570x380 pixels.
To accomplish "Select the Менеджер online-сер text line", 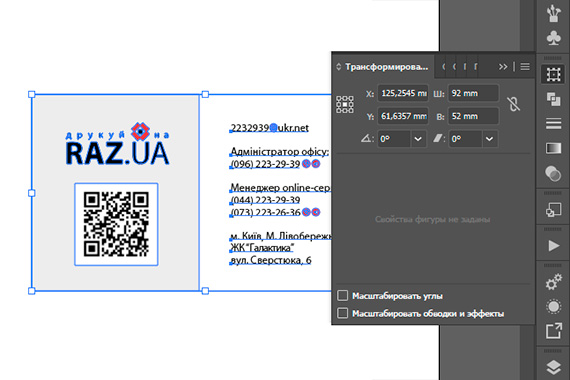I will pyautogui.click(x=280, y=188).
